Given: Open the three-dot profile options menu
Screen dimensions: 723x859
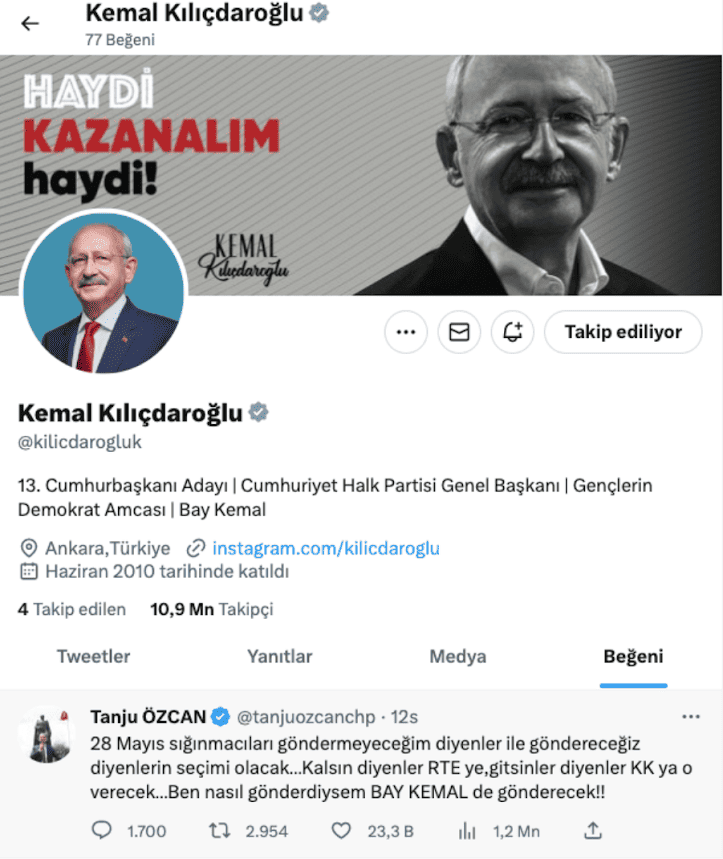Looking at the screenshot, I should 406,332.
